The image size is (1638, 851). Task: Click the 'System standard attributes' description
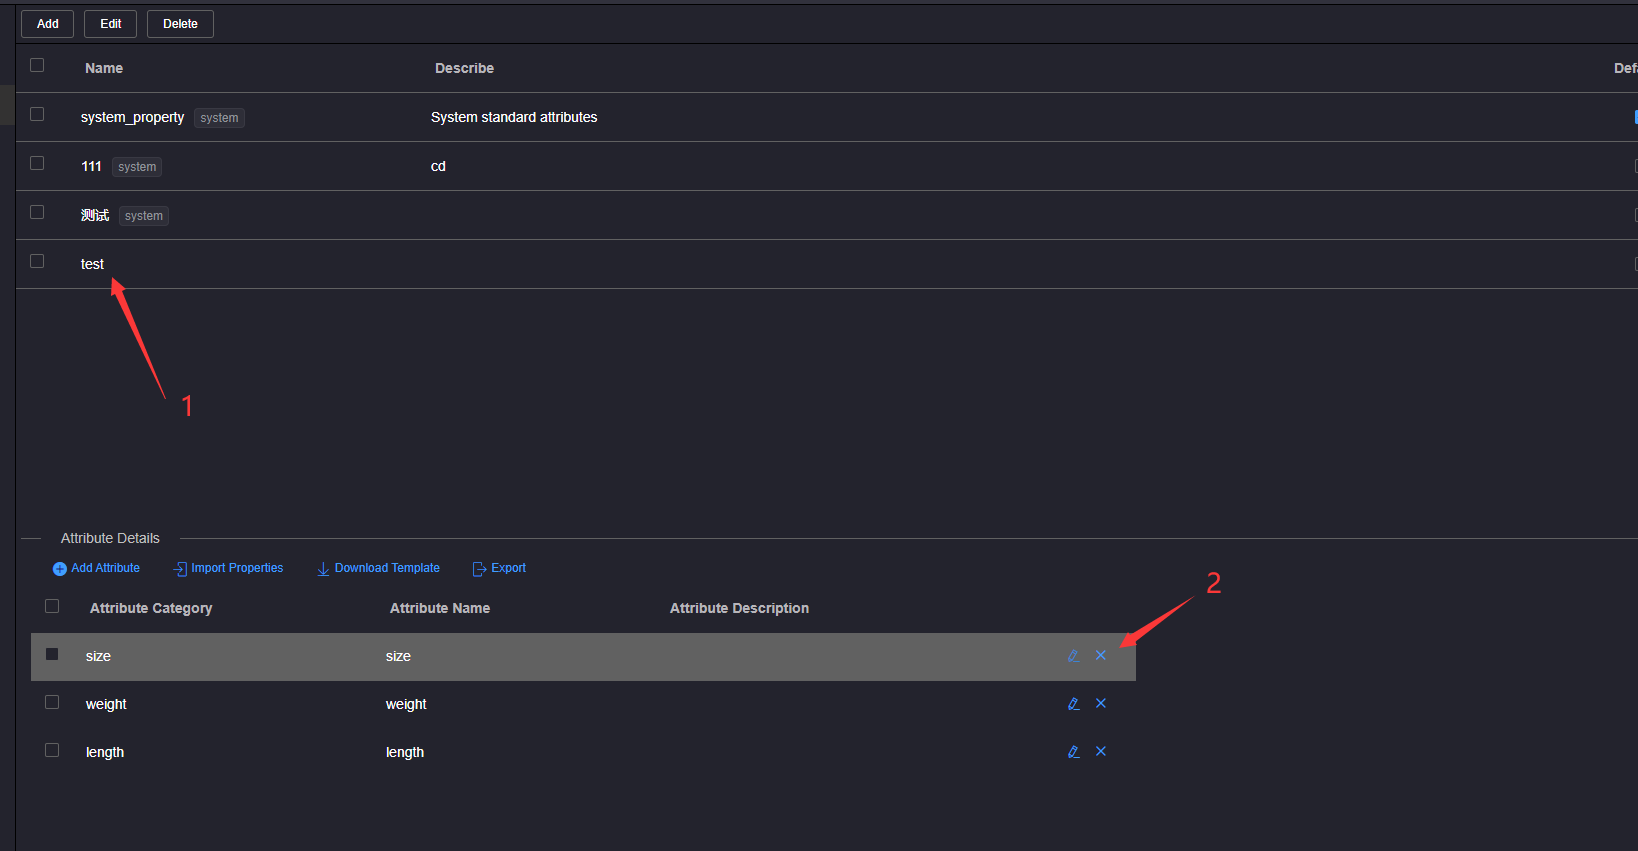coord(514,117)
